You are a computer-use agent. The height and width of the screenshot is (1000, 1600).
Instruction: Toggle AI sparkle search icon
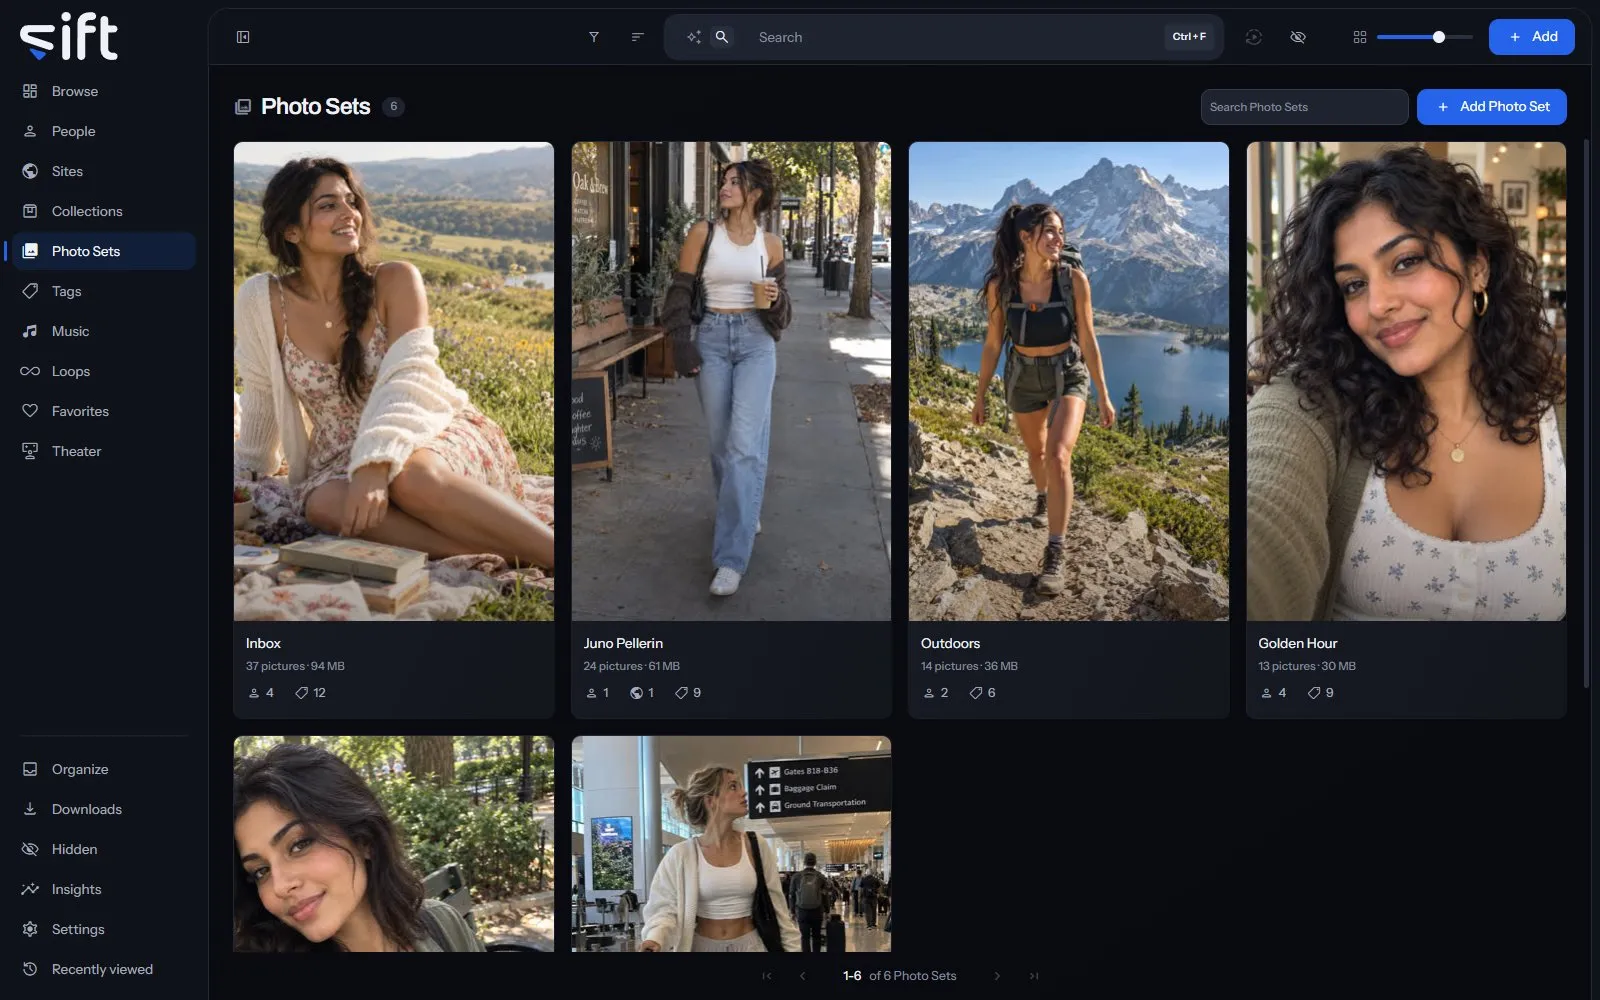694,37
